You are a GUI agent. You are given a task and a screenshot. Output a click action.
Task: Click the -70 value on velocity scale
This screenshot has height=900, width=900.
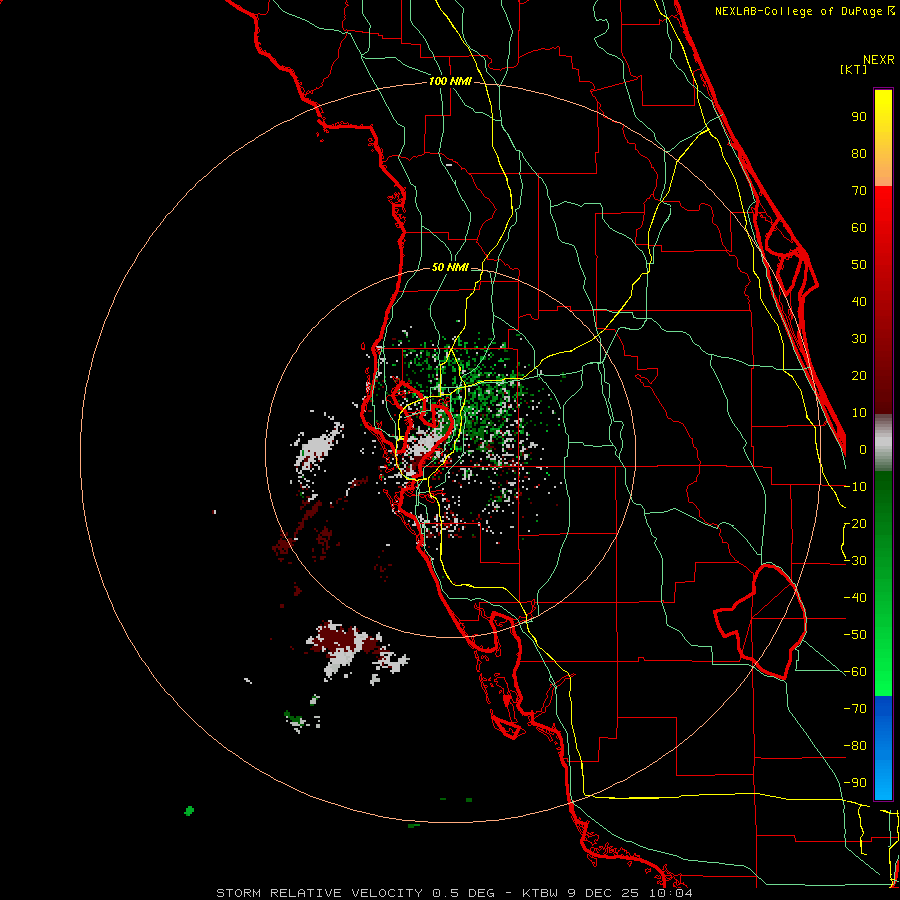(855, 709)
